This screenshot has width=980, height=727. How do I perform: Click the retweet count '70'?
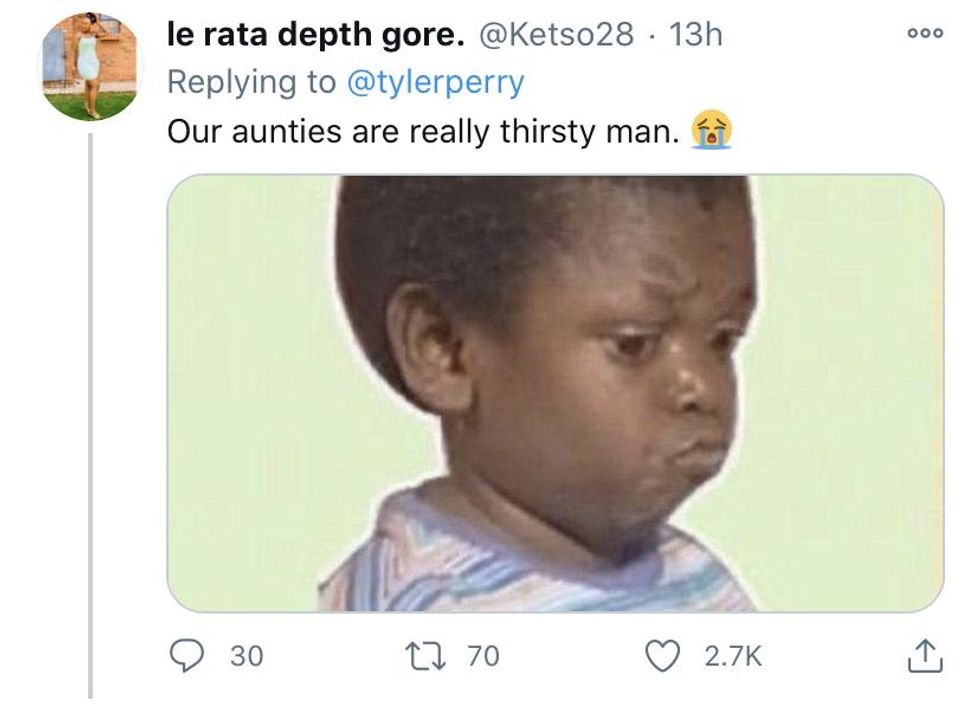(x=483, y=656)
